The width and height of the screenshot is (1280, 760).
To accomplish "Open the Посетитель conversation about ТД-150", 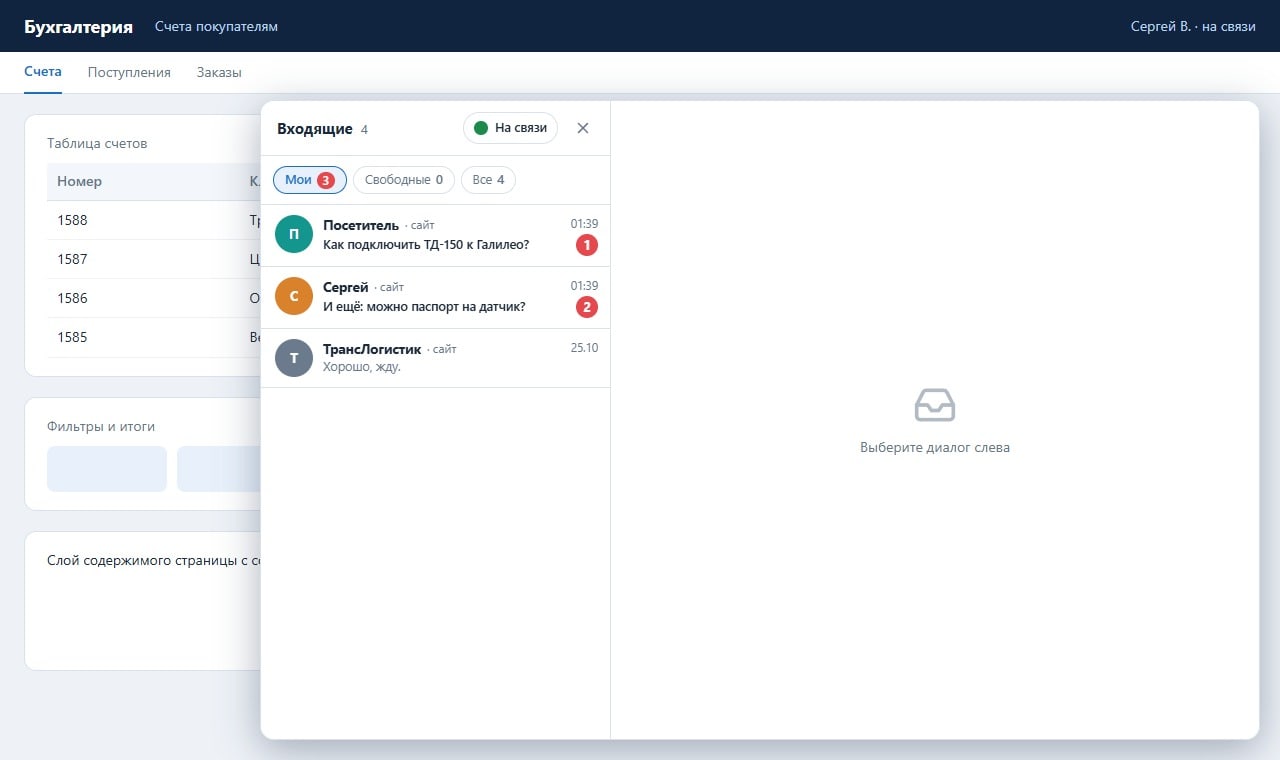I will coord(435,236).
